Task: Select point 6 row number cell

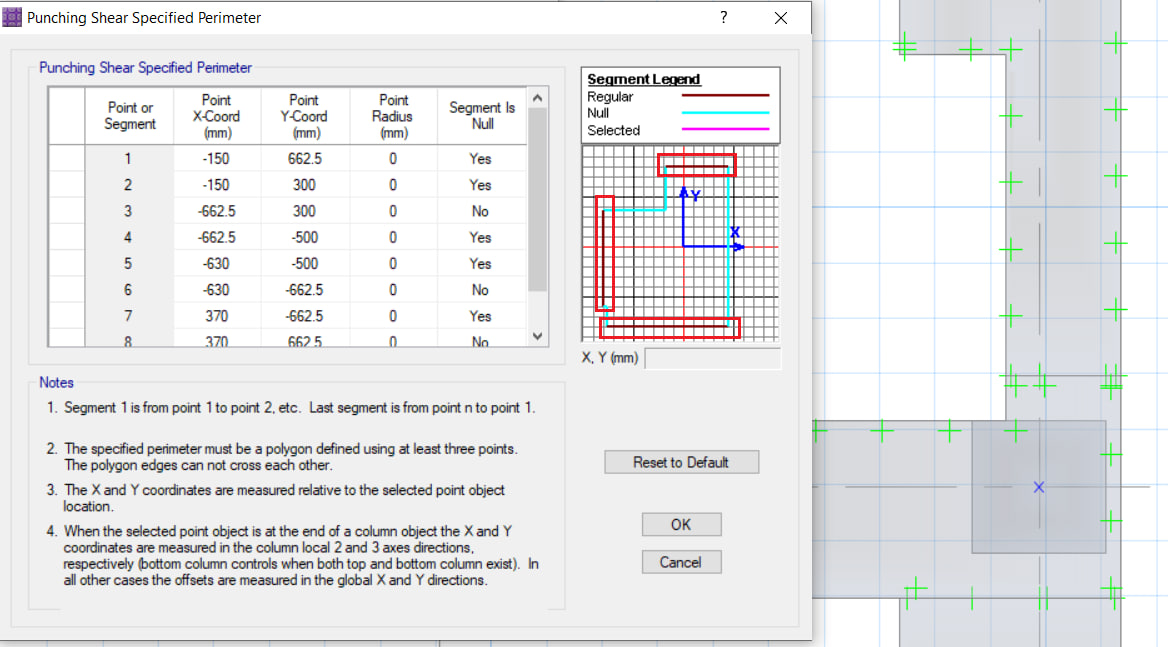Action: point(129,290)
